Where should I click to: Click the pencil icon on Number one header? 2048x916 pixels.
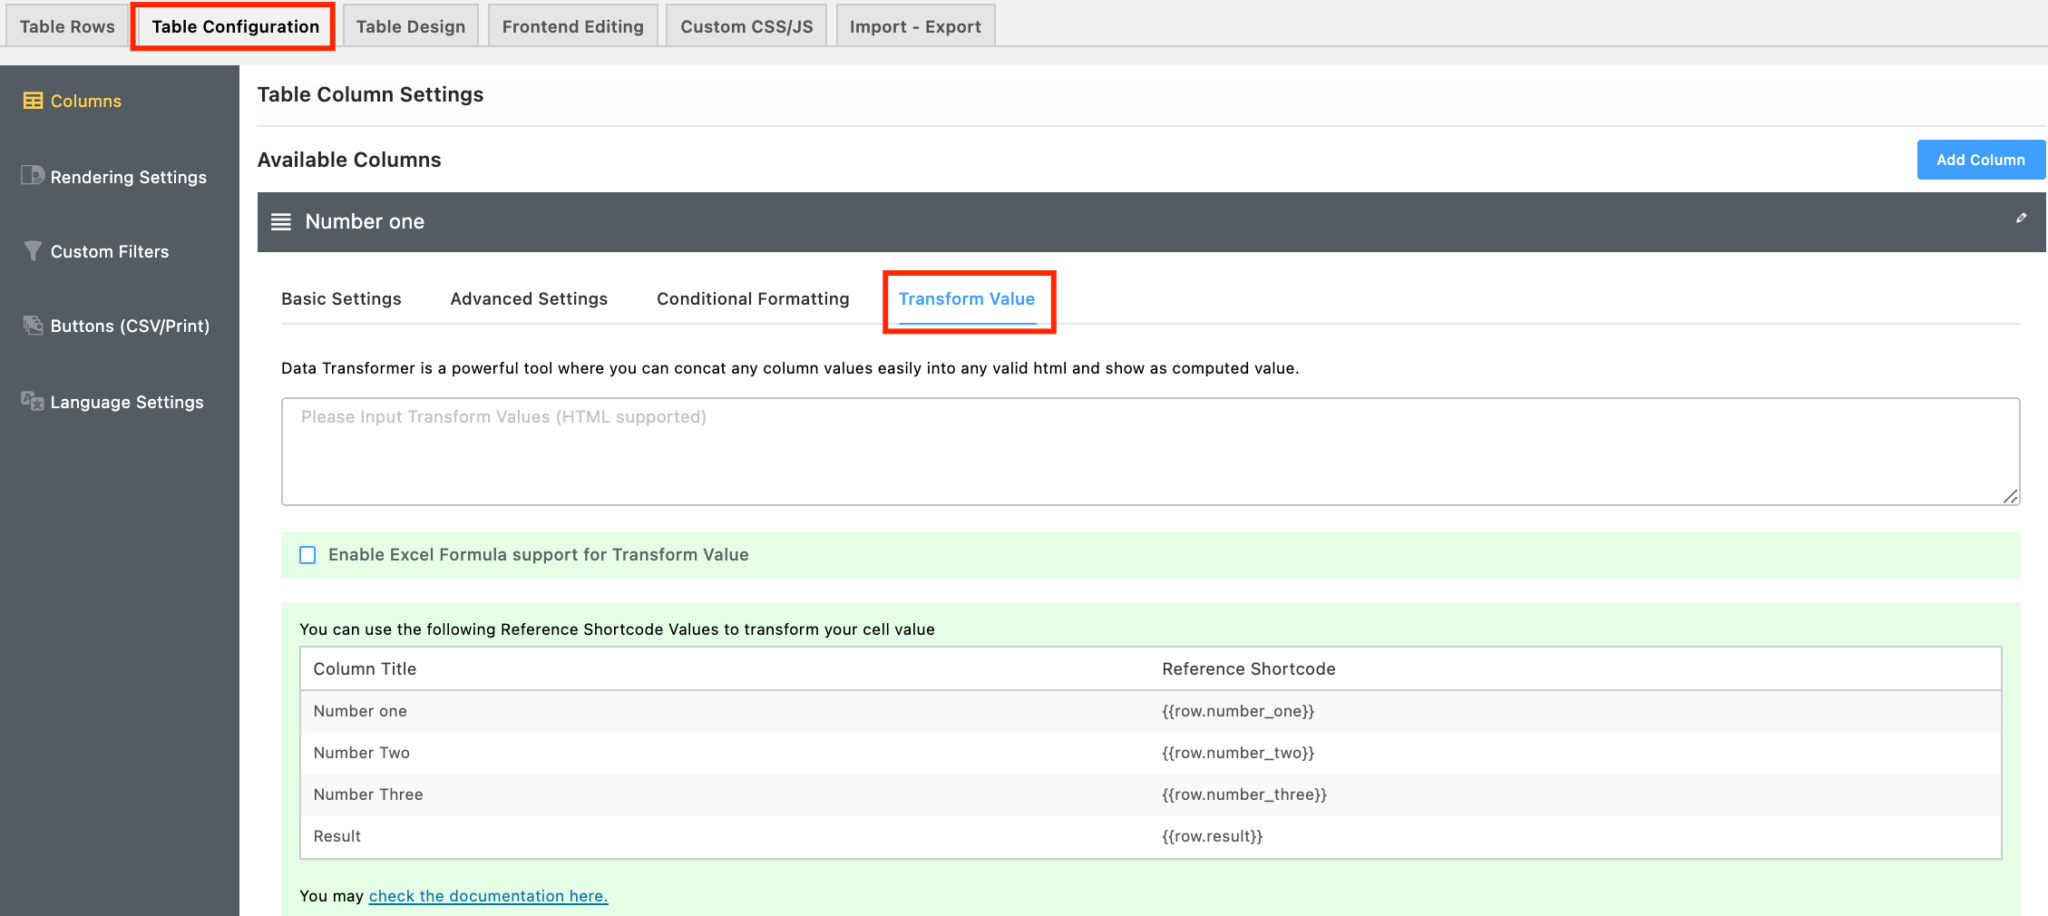tap(2021, 217)
